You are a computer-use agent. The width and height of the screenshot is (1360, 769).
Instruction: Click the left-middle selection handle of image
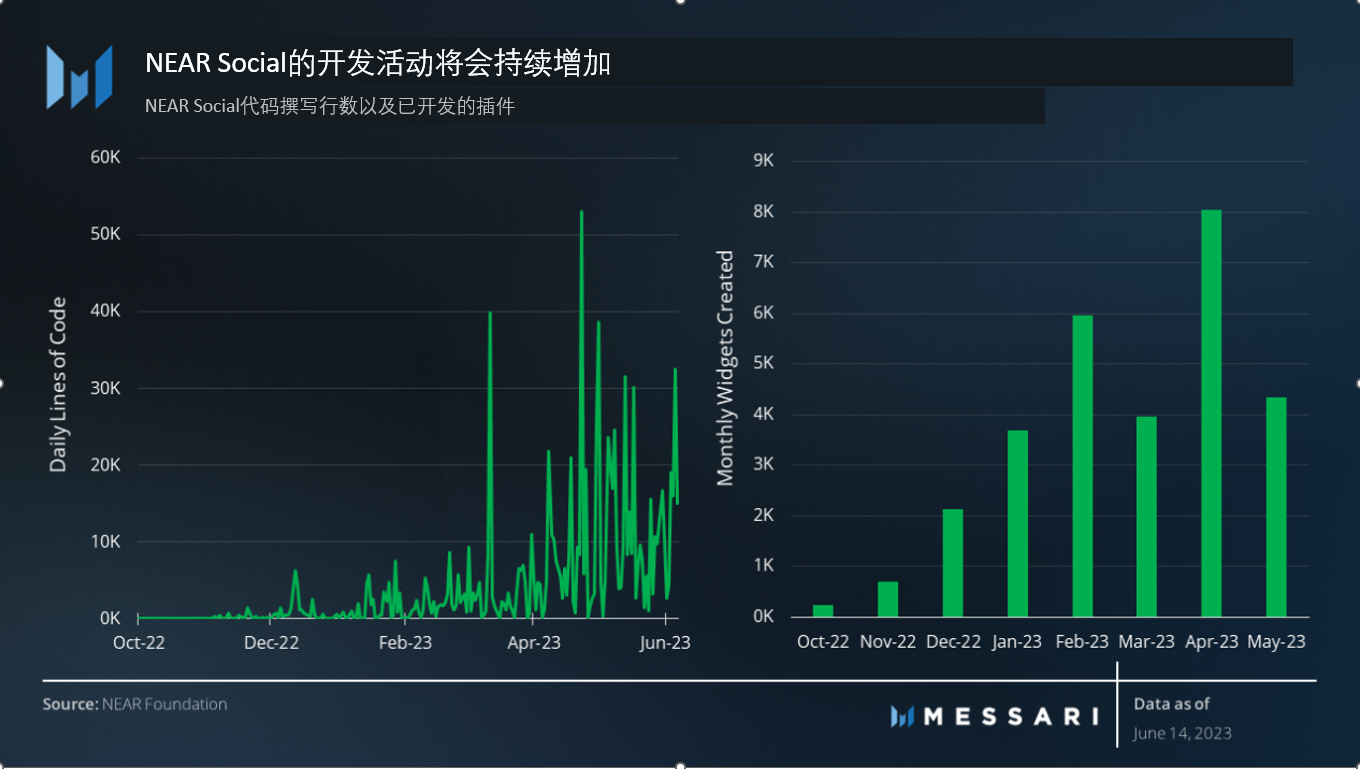2,383
